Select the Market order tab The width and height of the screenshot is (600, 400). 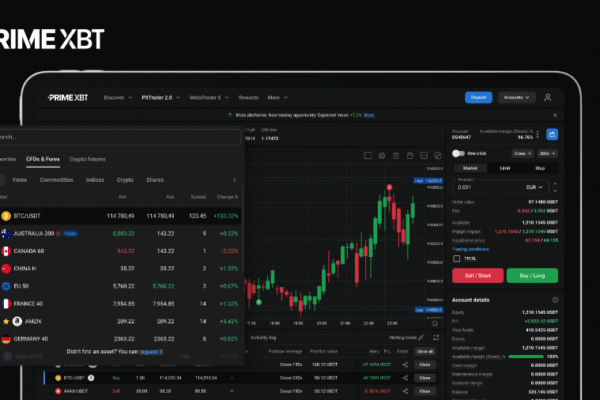[470, 168]
